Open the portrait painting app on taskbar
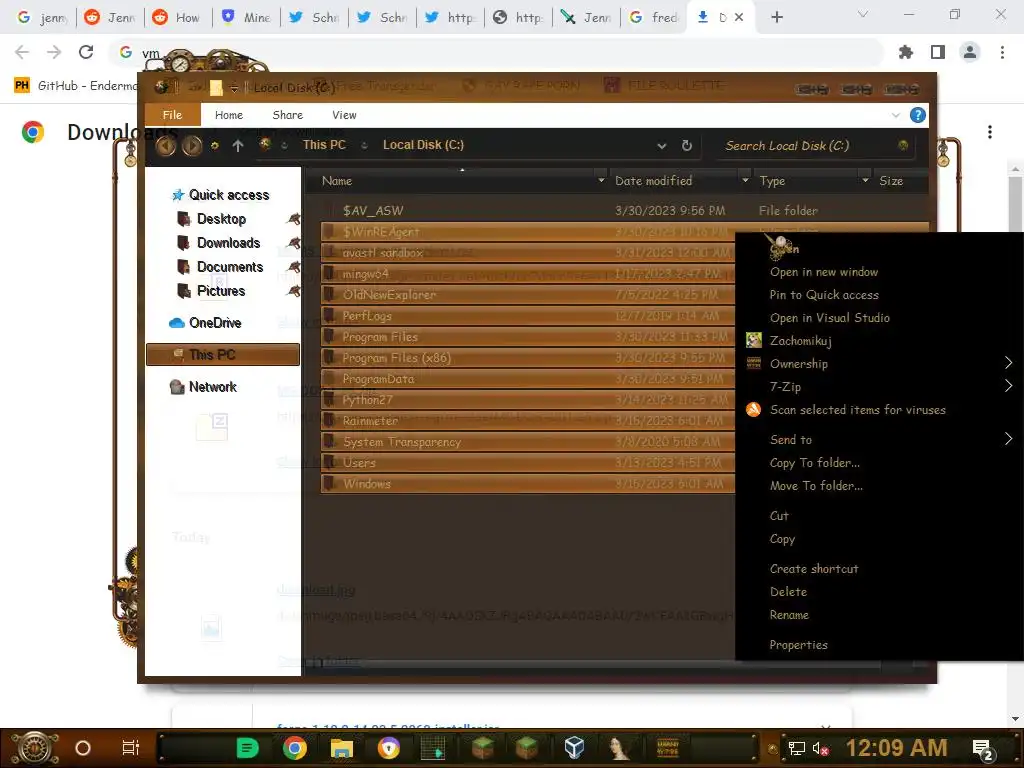Image resolution: width=1024 pixels, height=768 pixels. (x=620, y=748)
